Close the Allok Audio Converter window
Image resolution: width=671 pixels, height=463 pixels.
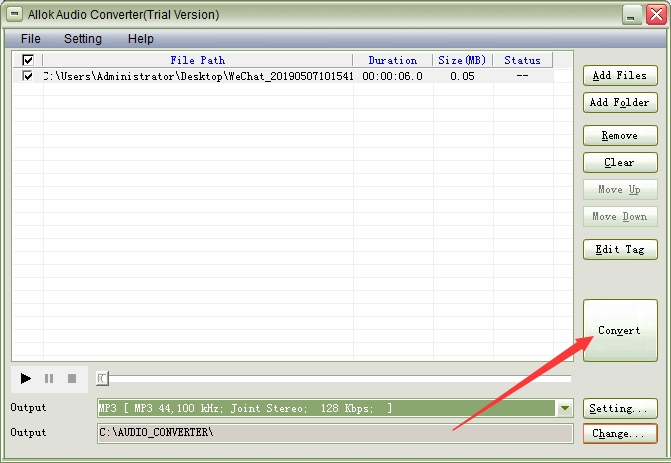pos(656,15)
